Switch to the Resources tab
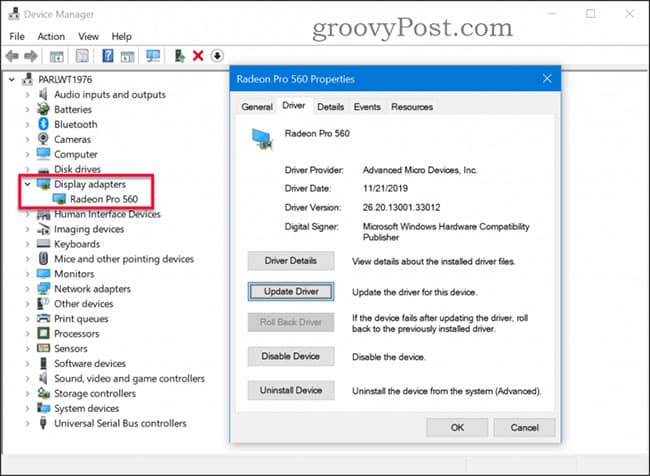Image resolution: width=650 pixels, height=476 pixels. tap(412, 107)
